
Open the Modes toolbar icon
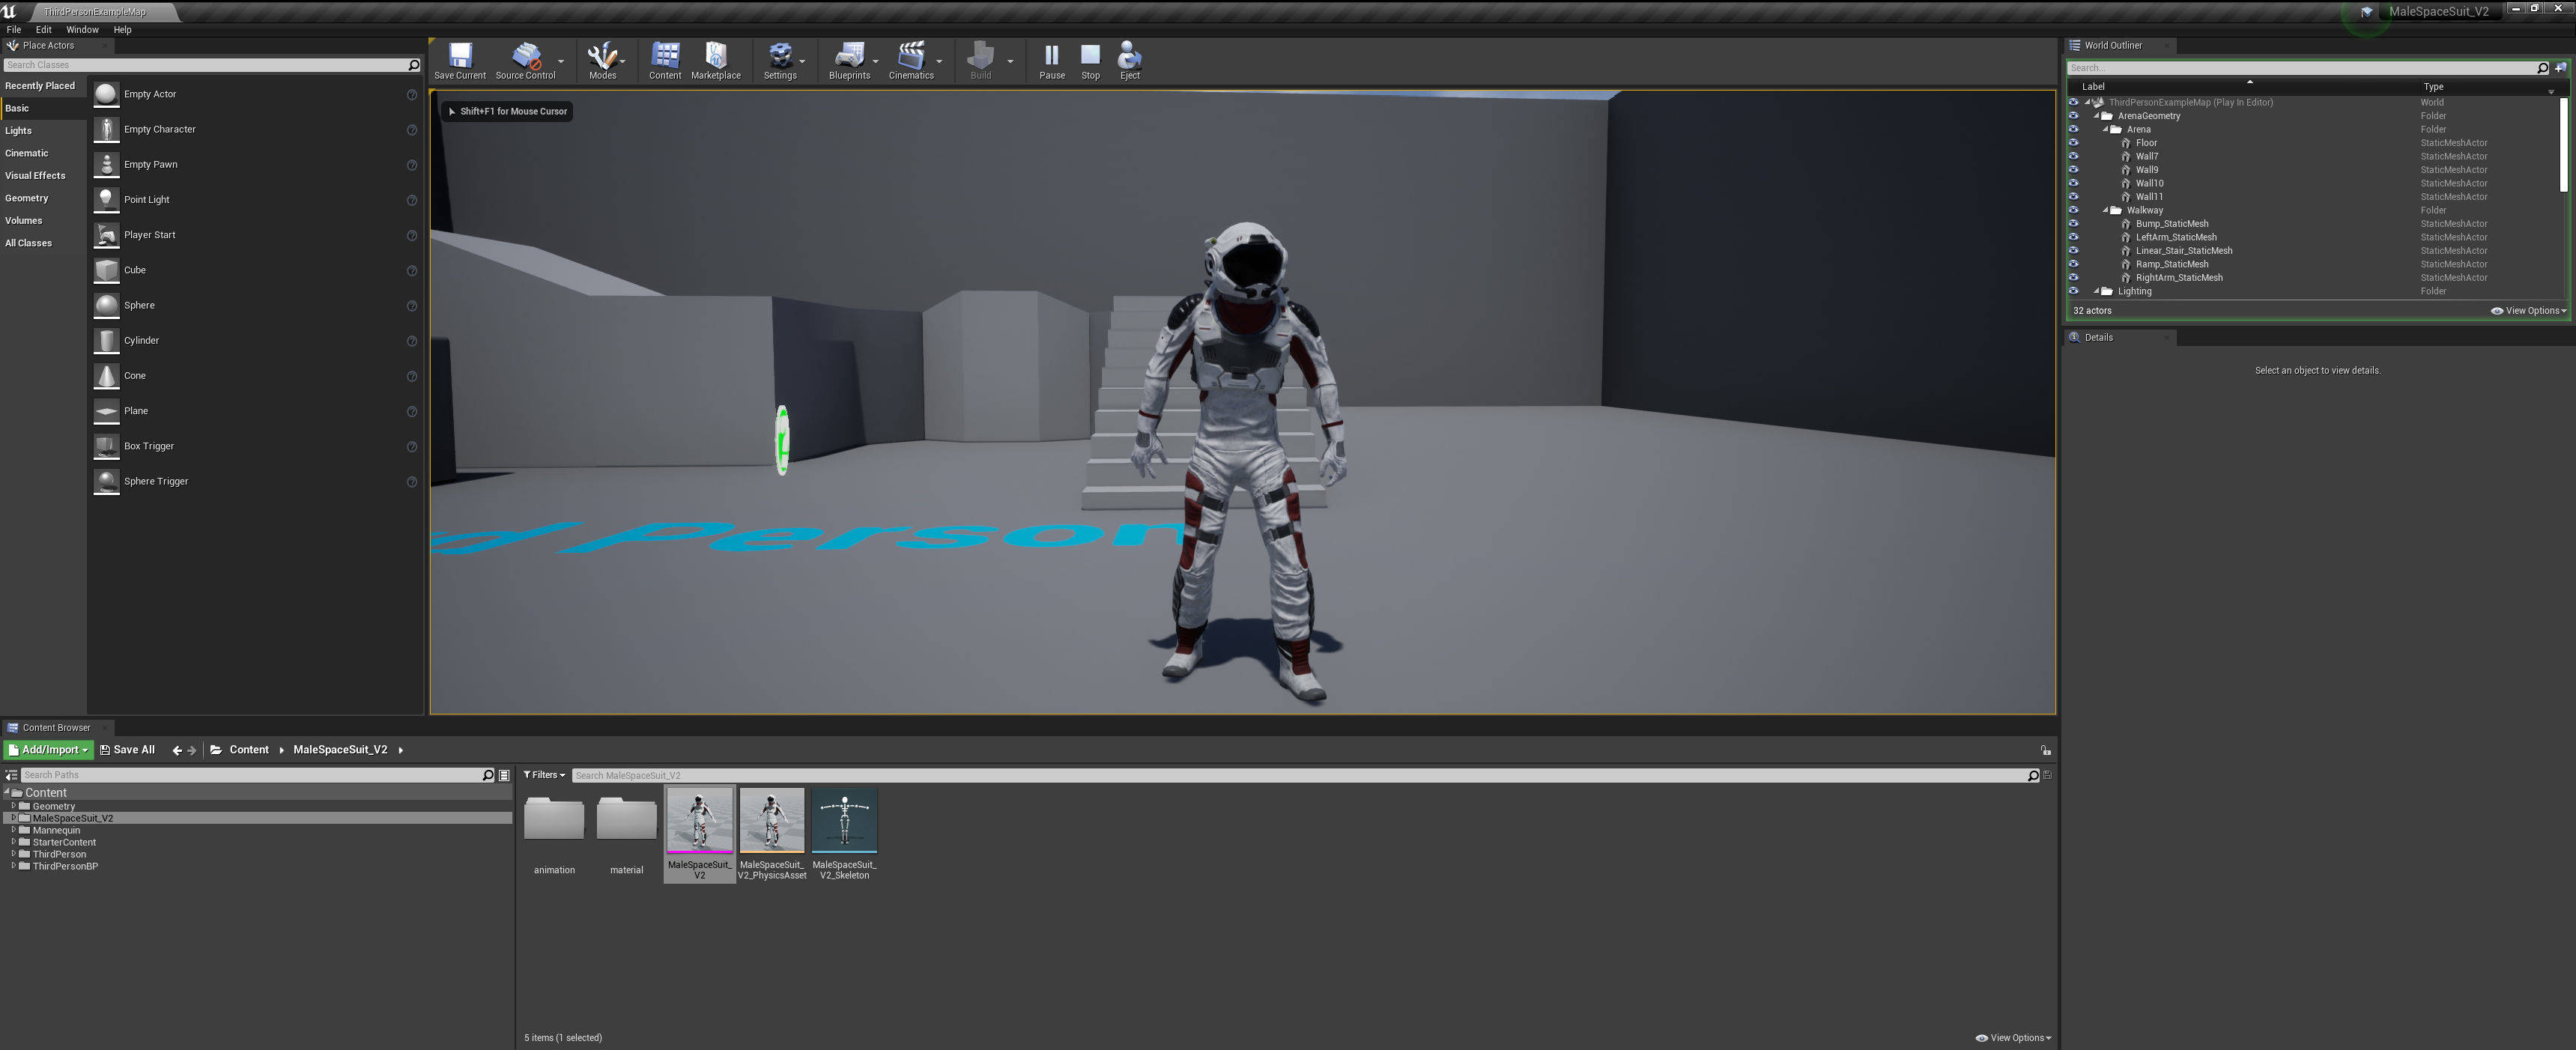tap(602, 61)
